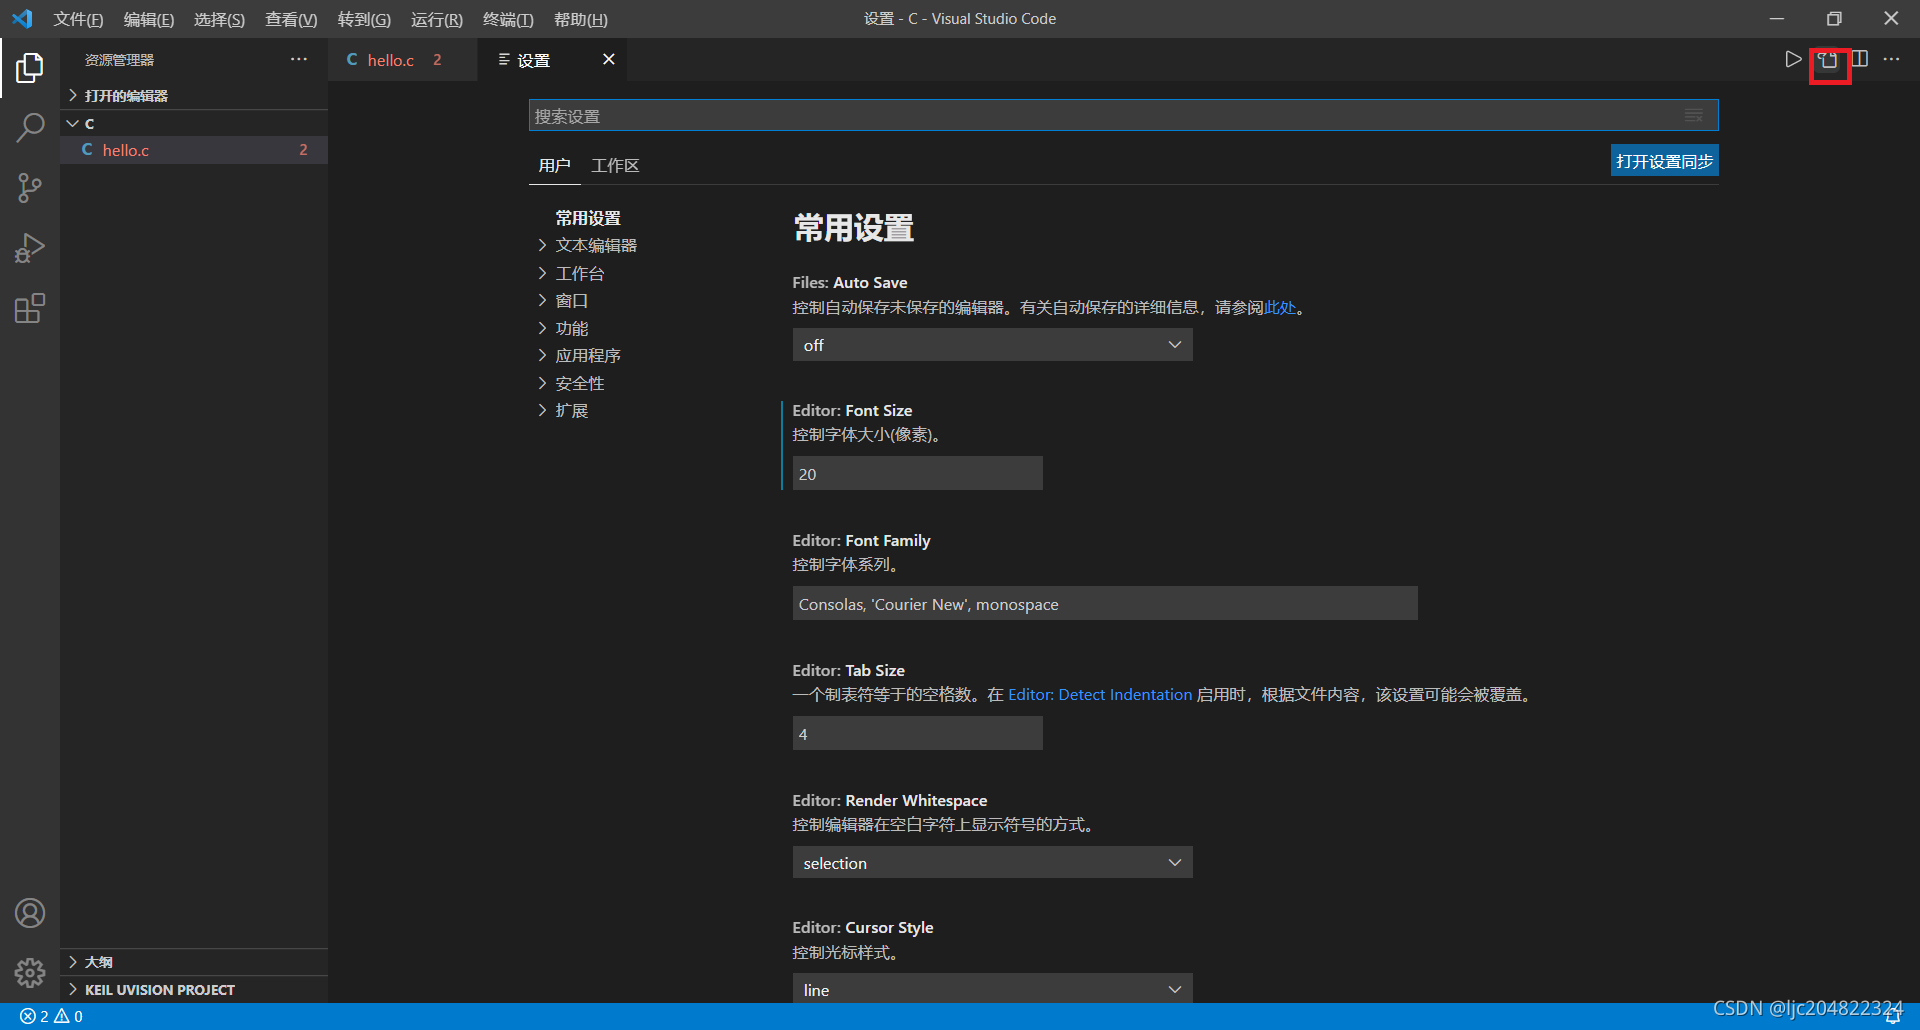Click the 搜索设置 search field
1920x1030 pixels.
(1123, 115)
